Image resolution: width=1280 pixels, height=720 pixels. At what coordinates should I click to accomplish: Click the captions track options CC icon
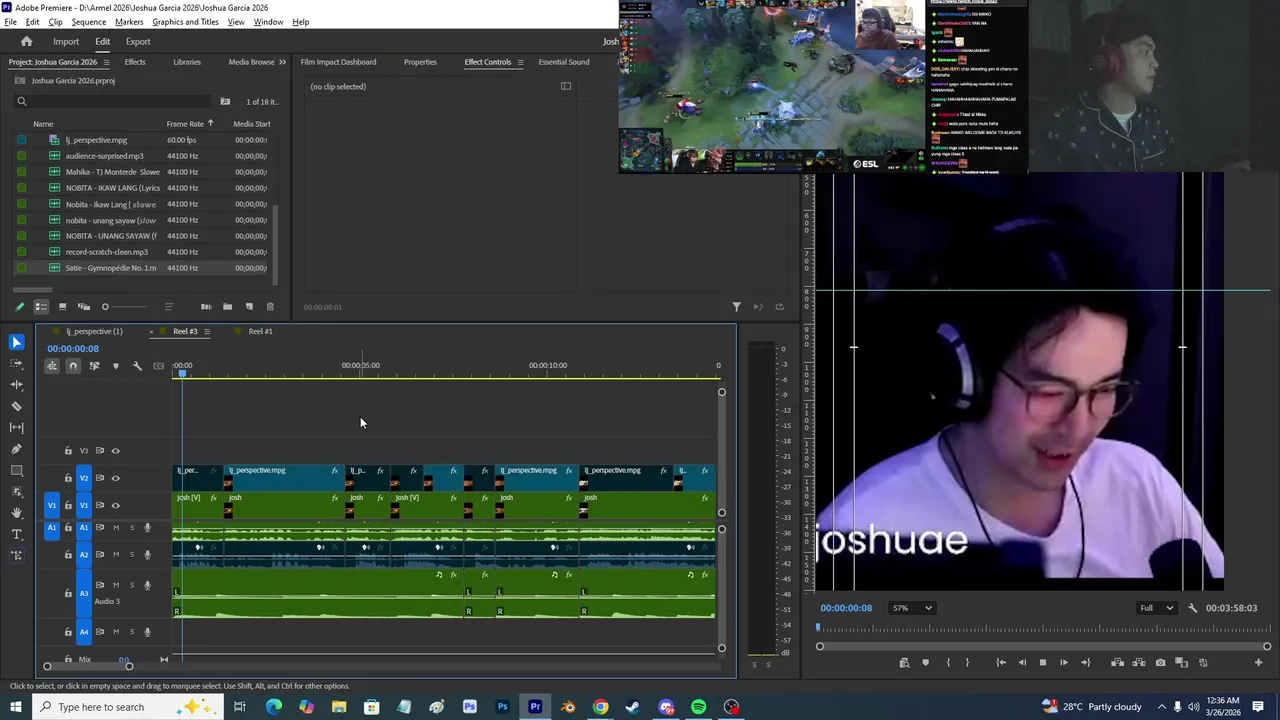pyautogui.click(x=158, y=366)
